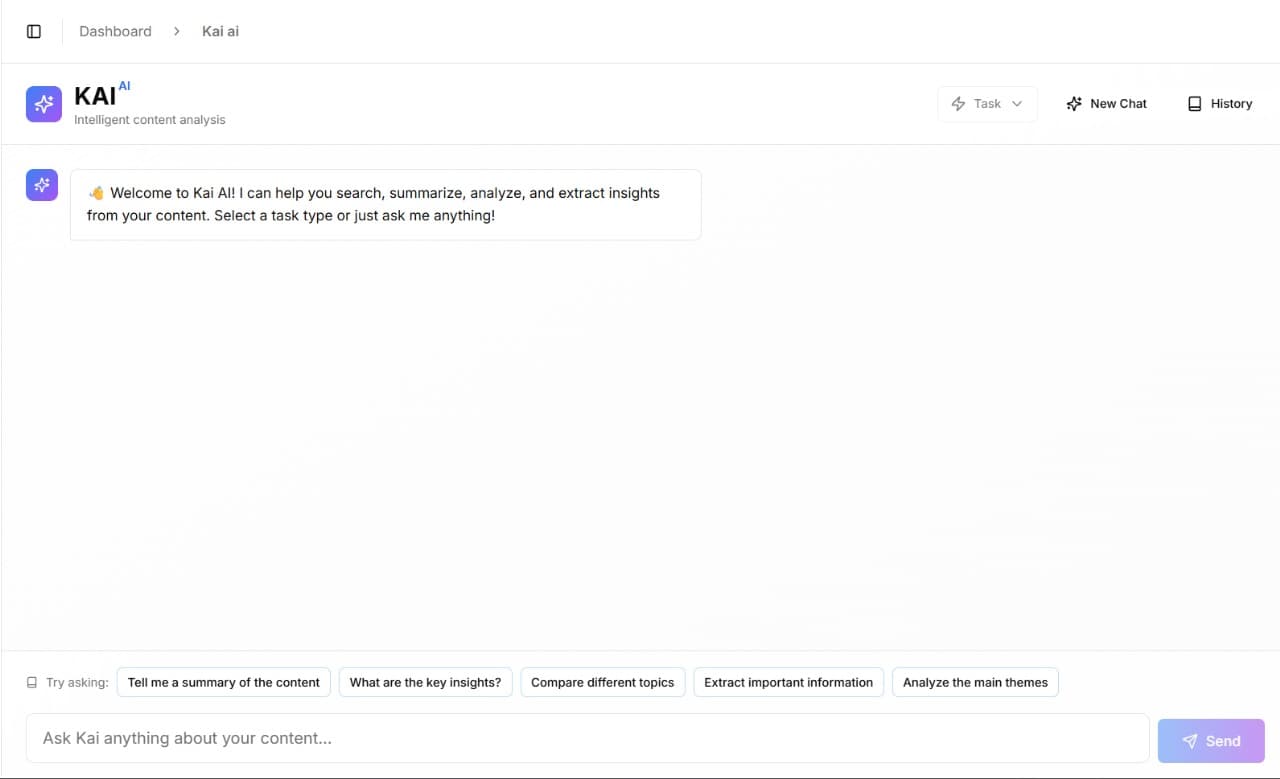The image size is (1280, 779).
Task: Click the Kai avatar beside welcome message
Action: pyautogui.click(x=42, y=185)
